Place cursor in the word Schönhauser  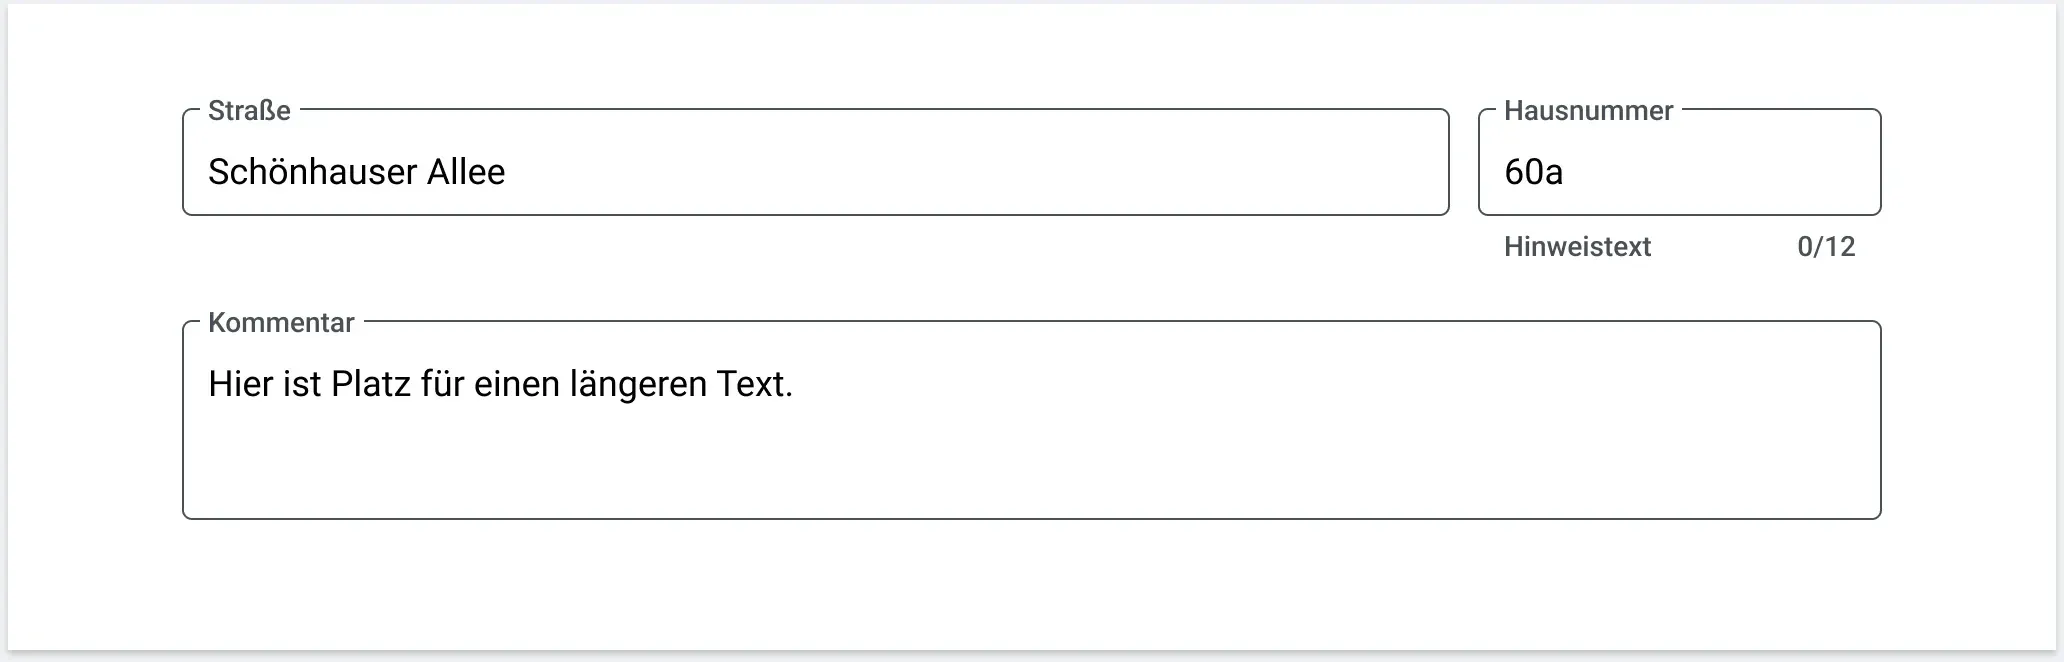312,172
